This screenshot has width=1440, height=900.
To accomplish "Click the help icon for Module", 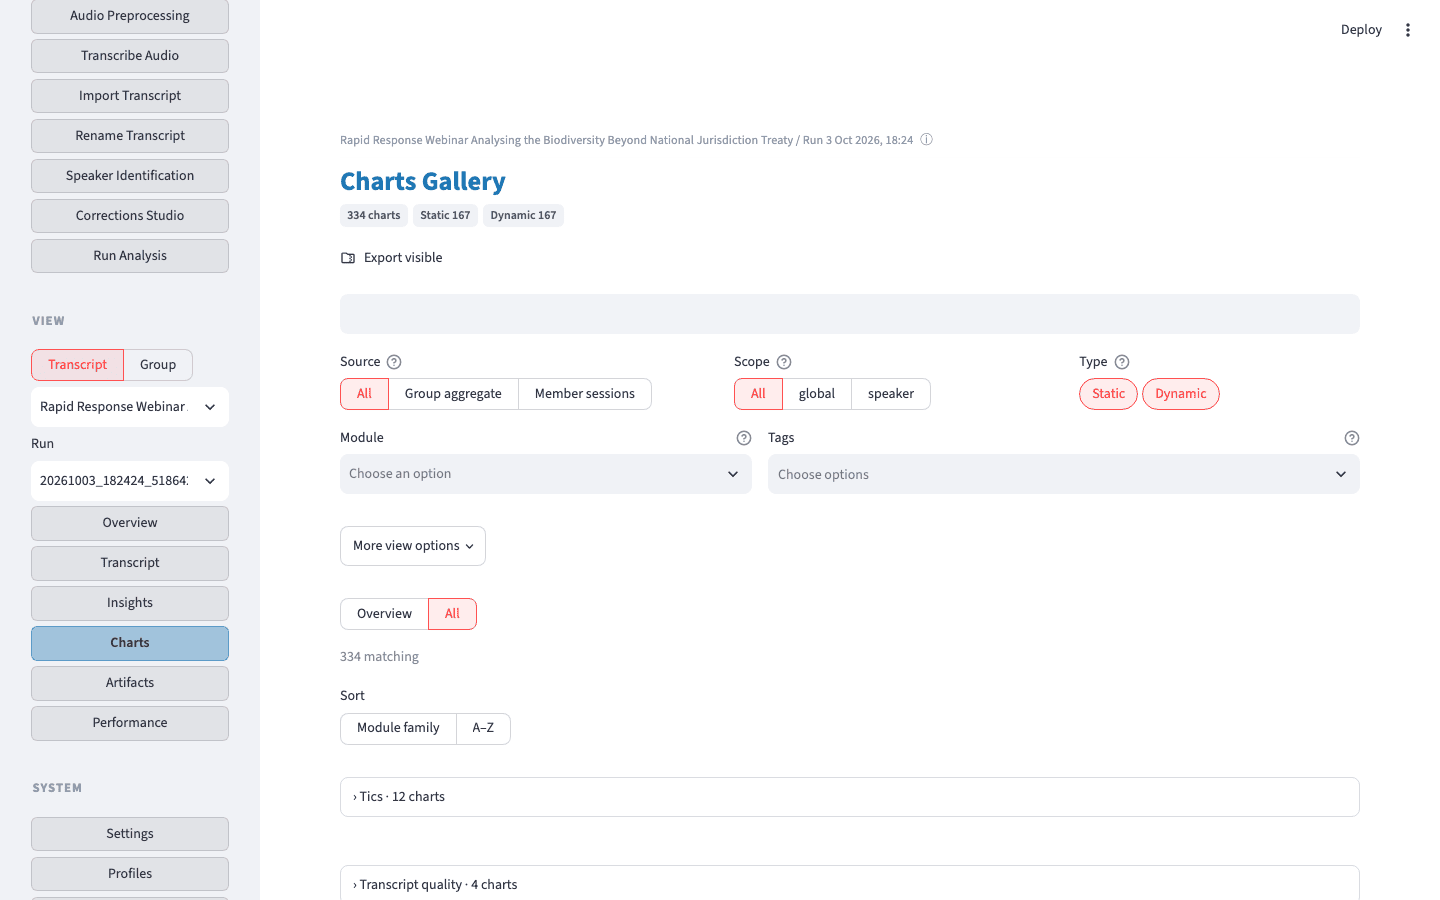I will point(744,438).
